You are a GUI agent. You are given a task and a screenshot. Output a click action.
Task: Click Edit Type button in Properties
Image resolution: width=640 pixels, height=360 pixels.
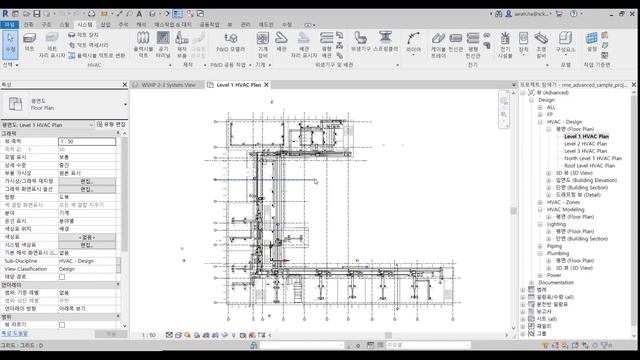[111, 124]
